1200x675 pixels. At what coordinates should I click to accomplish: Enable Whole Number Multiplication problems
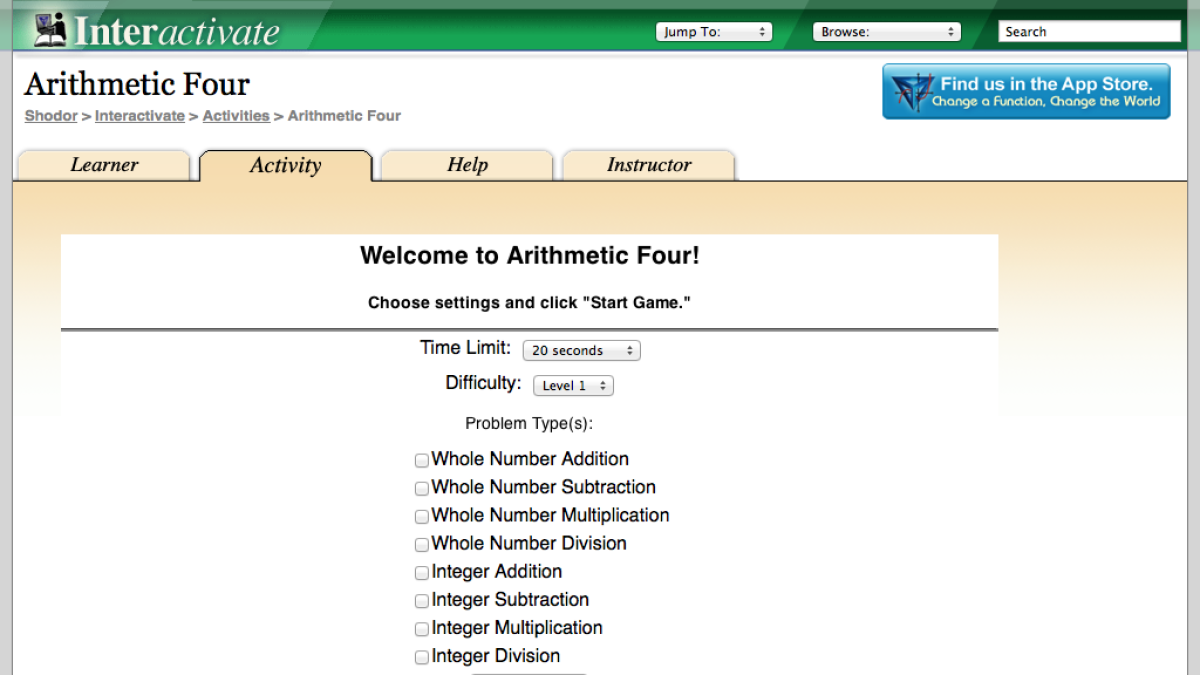click(422, 516)
